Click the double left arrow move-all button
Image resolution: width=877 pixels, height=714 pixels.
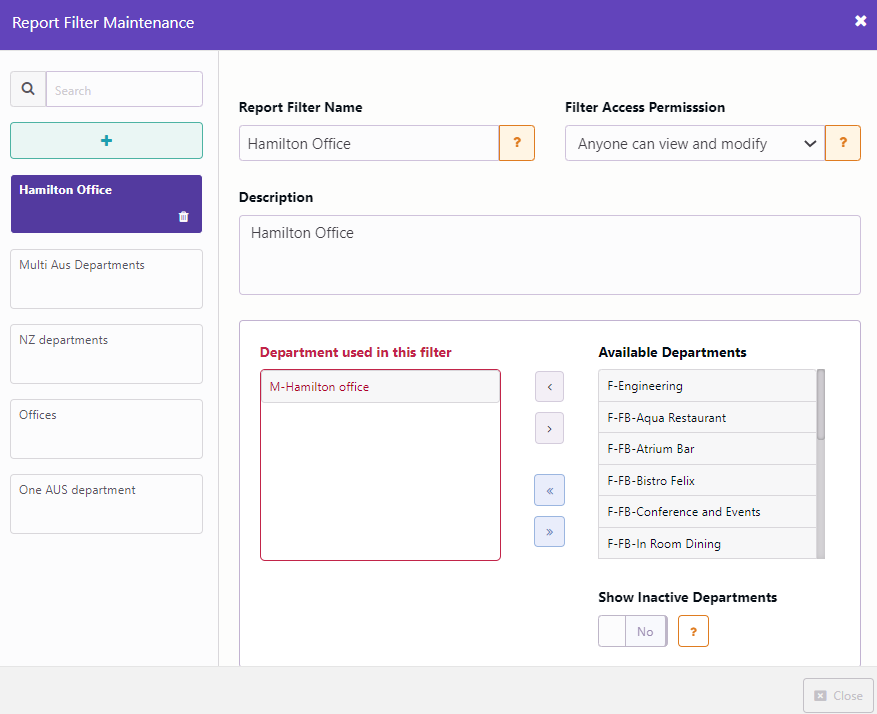pyautogui.click(x=549, y=490)
